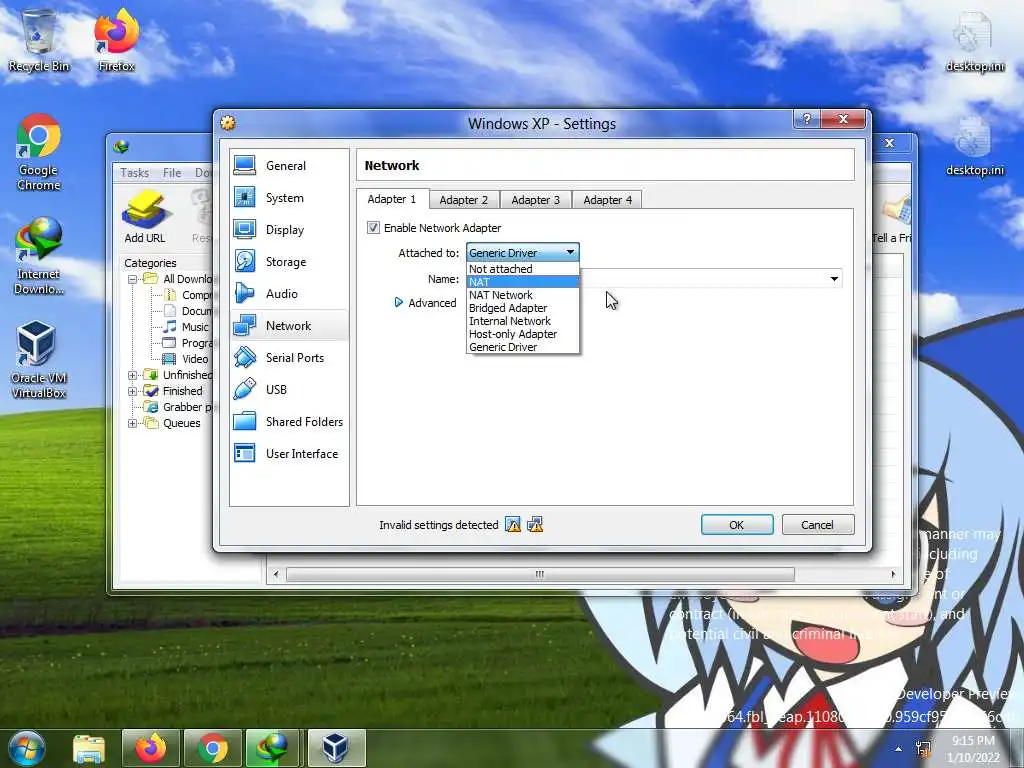Screen dimensions: 1024x768
Task: Open Internet Download Manager desktop shortcut
Action: [39, 256]
